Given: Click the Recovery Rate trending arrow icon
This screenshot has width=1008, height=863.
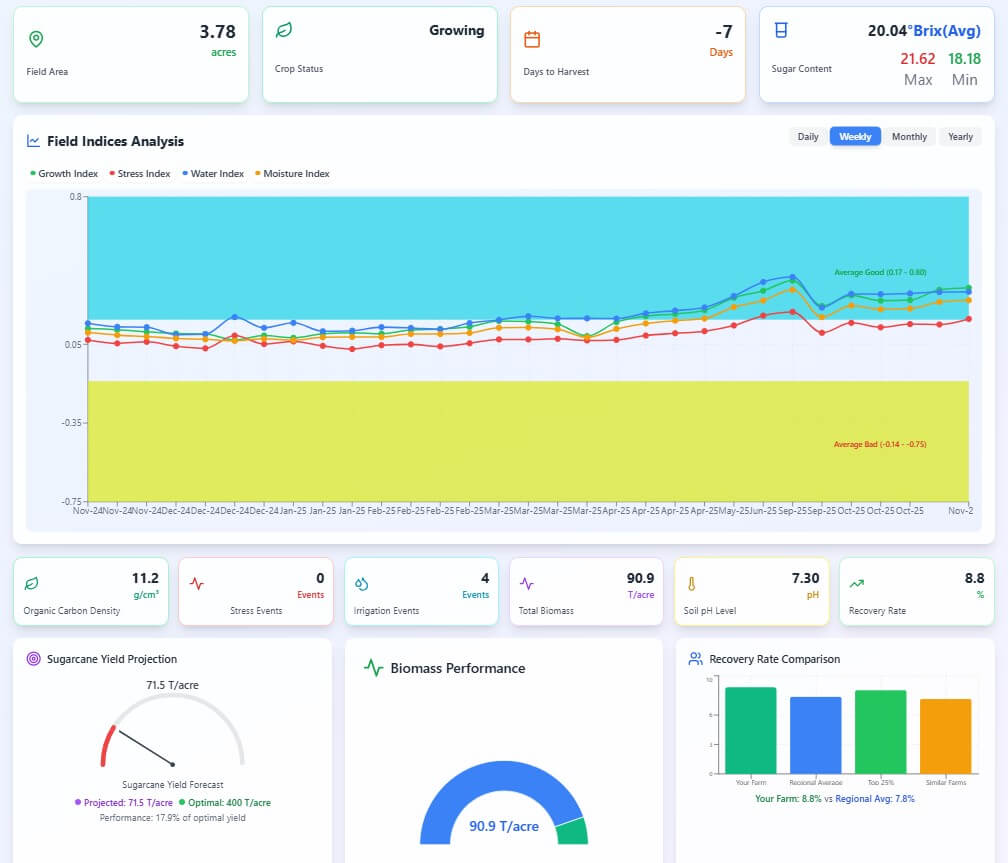Looking at the screenshot, I should [856, 583].
